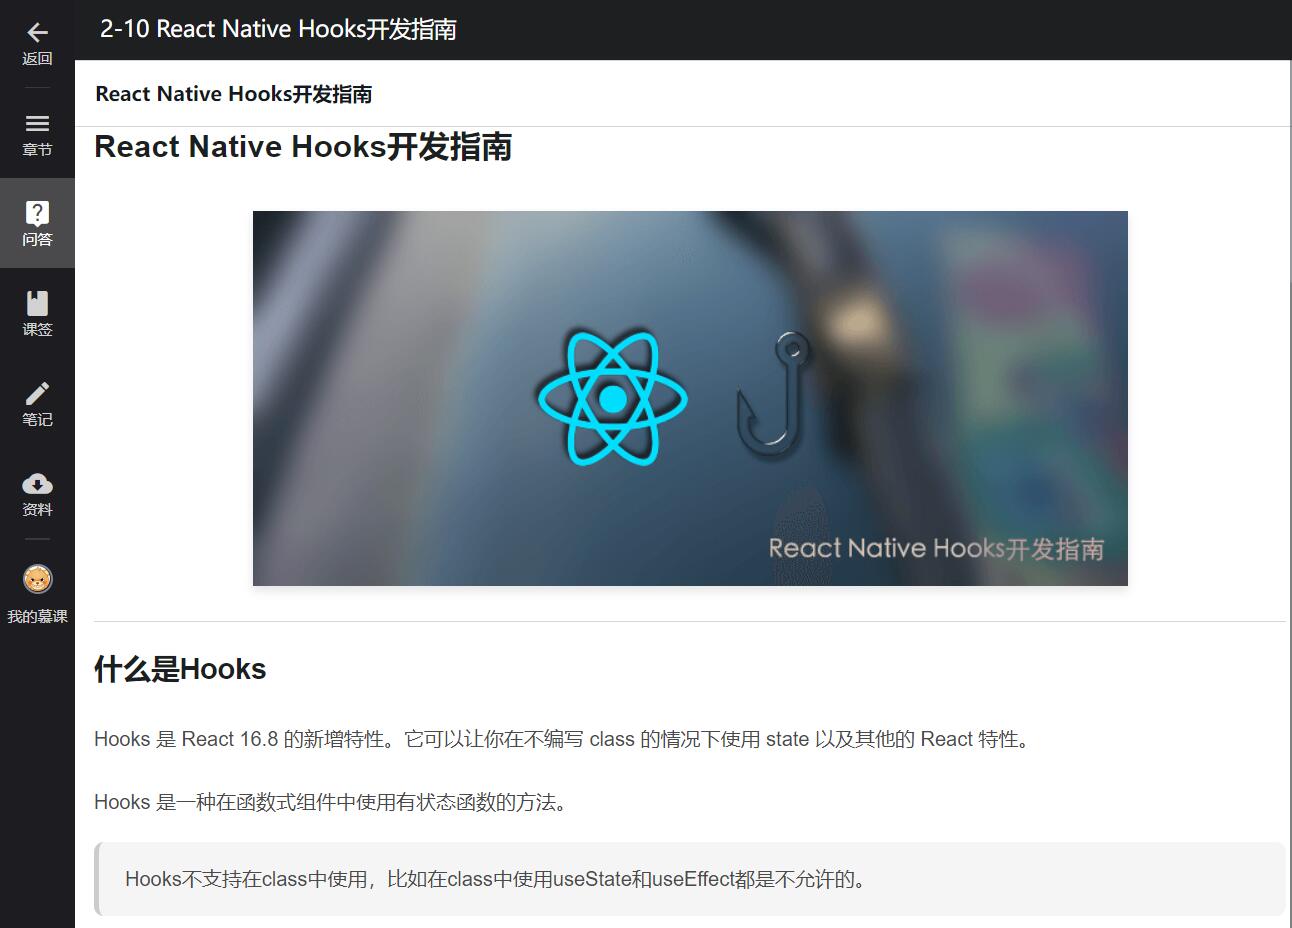Click the fishing hook graphic in banner

coord(773,394)
